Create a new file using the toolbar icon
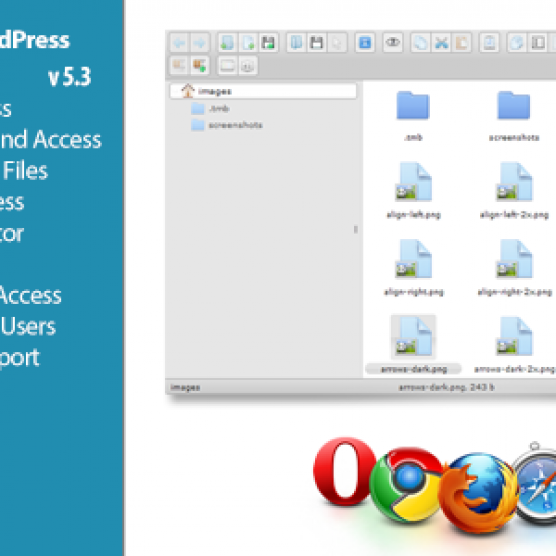The height and width of the screenshot is (556, 556). (x=248, y=43)
